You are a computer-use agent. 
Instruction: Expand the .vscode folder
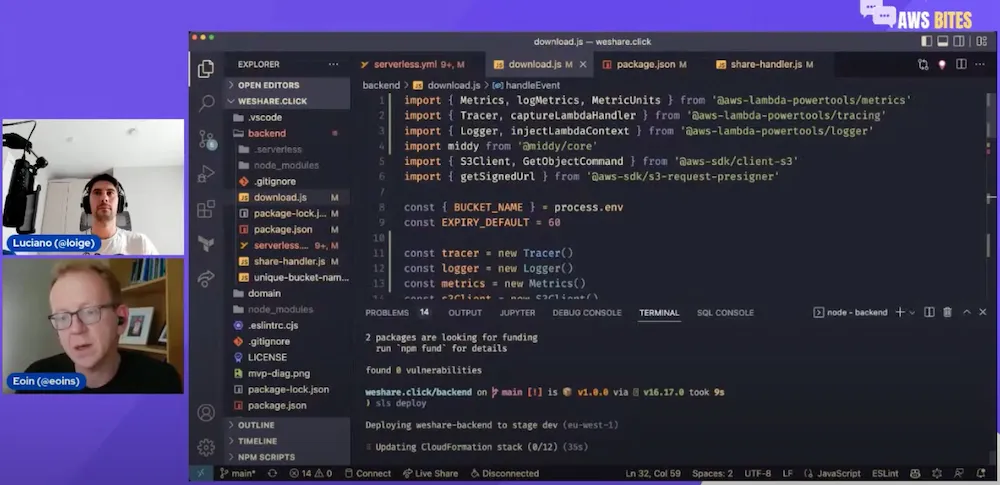[x=288, y=117]
